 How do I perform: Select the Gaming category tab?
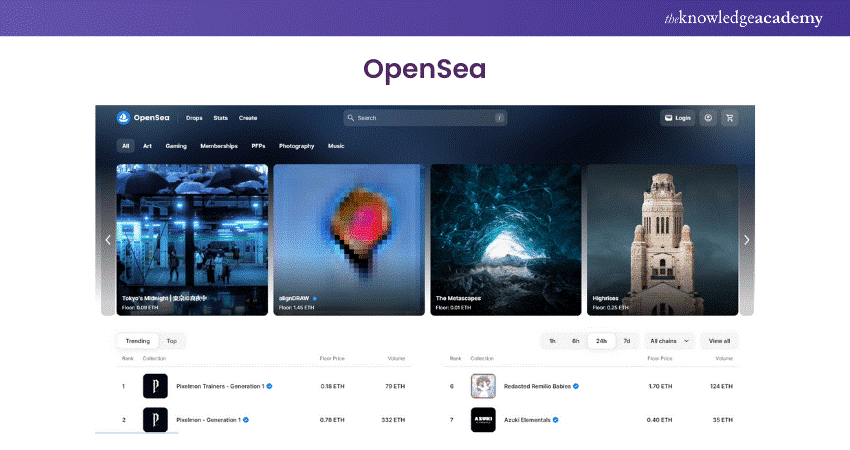(x=176, y=146)
